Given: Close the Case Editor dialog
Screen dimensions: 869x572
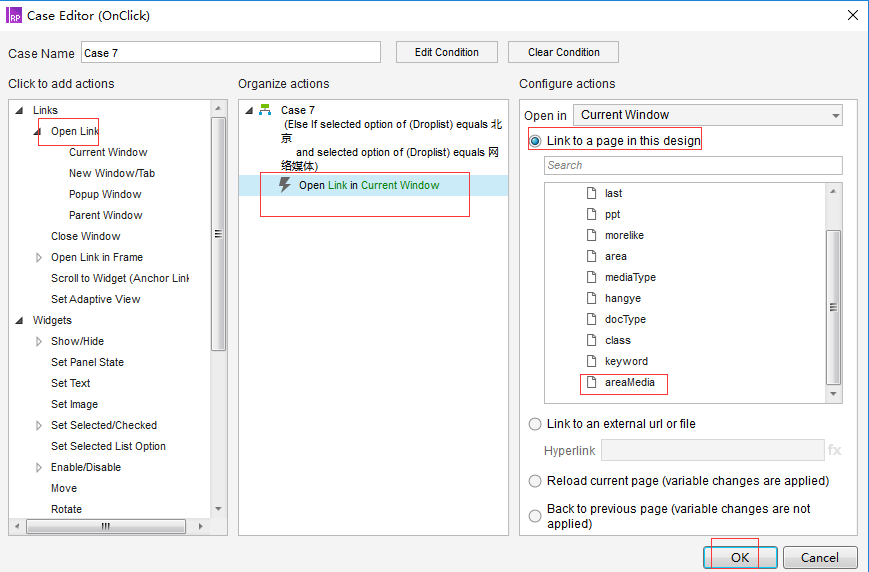Looking at the screenshot, I should tap(853, 16).
